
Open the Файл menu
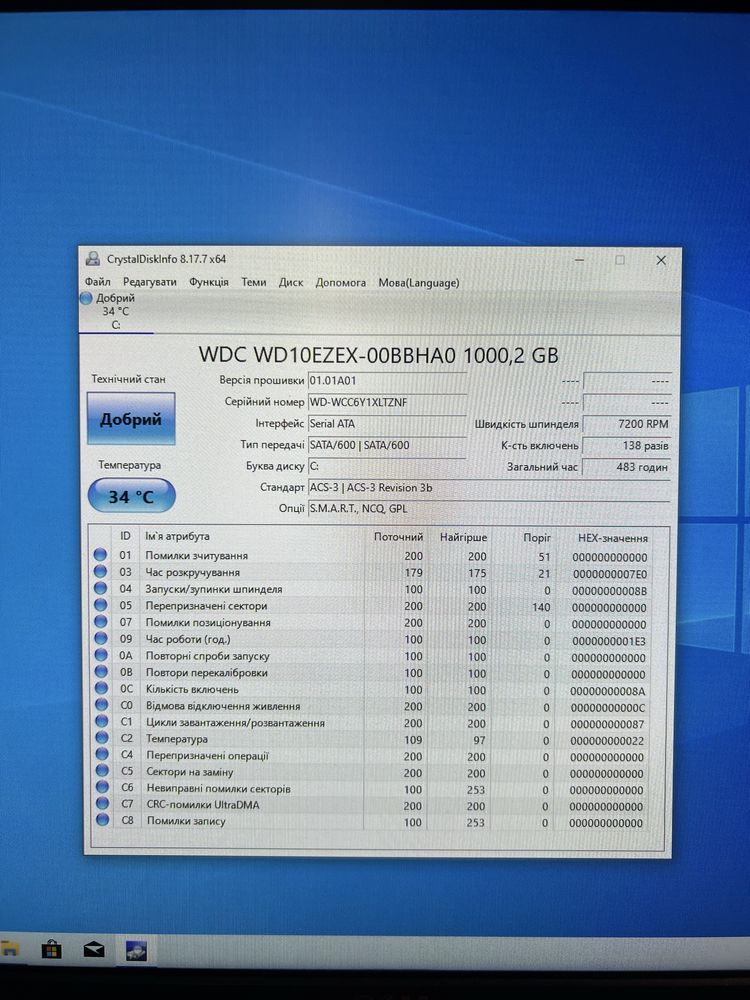pyautogui.click(x=98, y=282)
